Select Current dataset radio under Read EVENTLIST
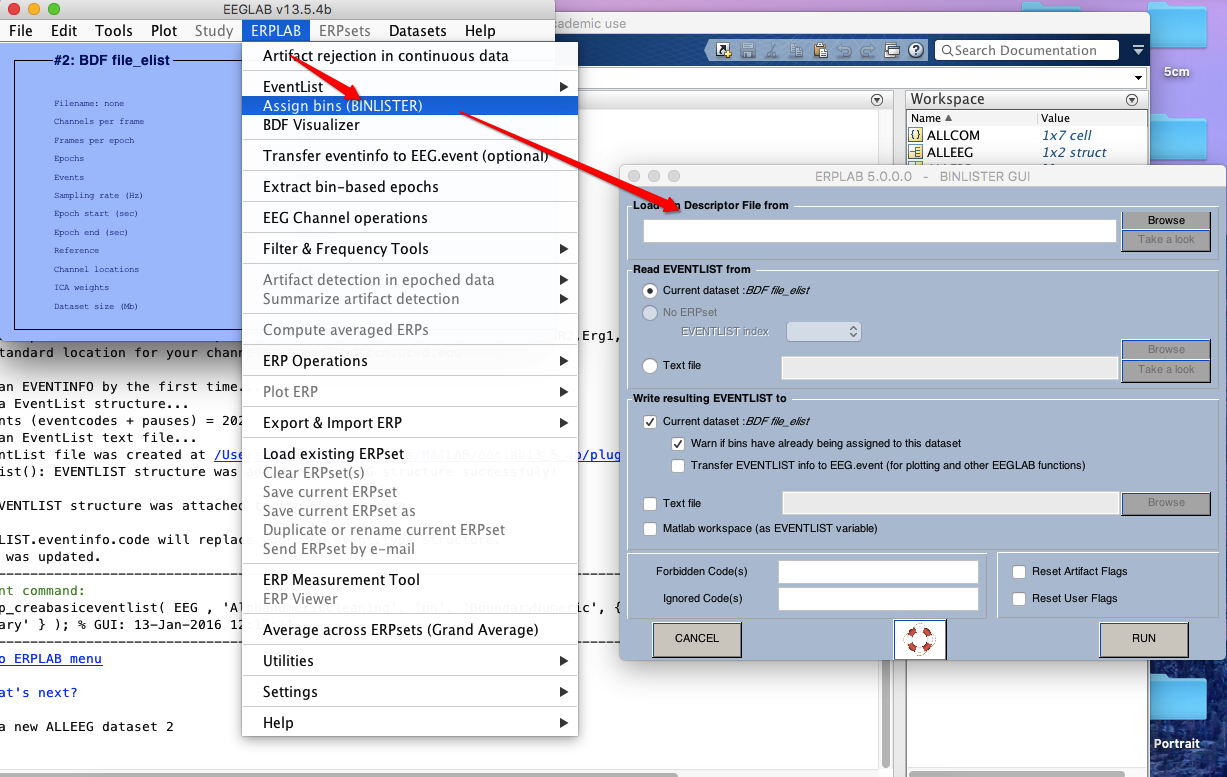1227x777 pixels. coord(651,291)
